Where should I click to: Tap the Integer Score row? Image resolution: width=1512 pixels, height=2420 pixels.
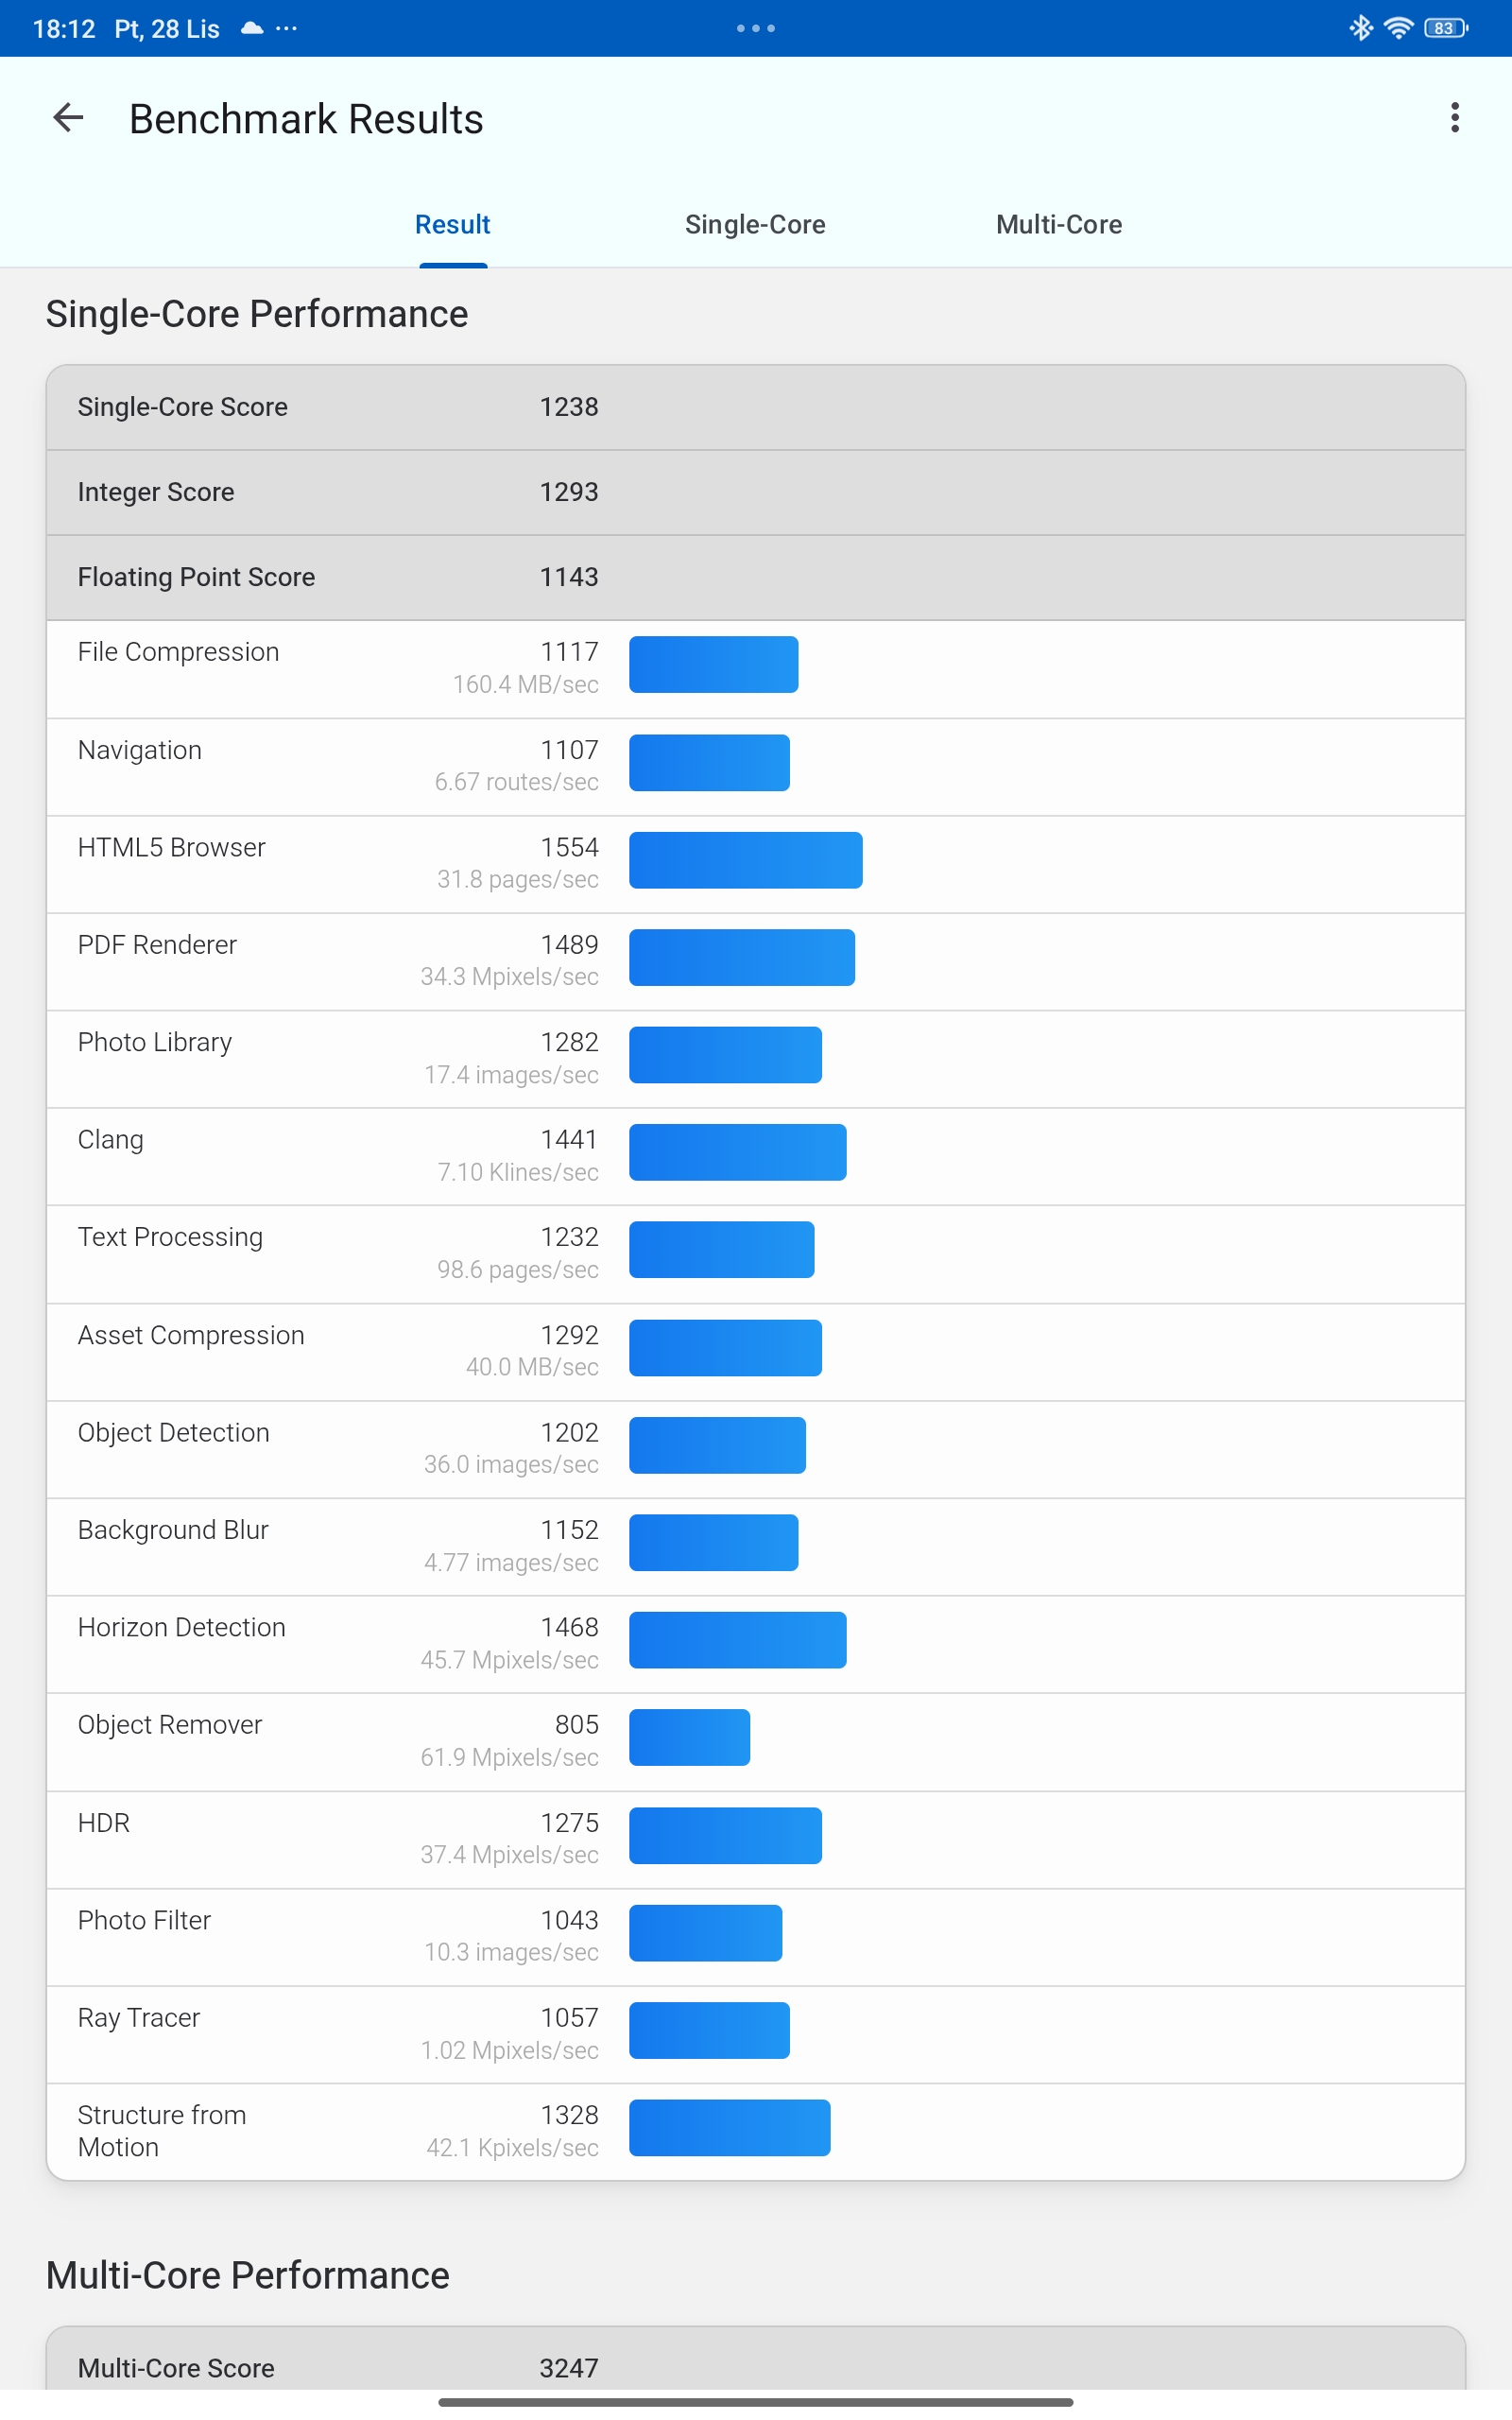click(755, 492)
